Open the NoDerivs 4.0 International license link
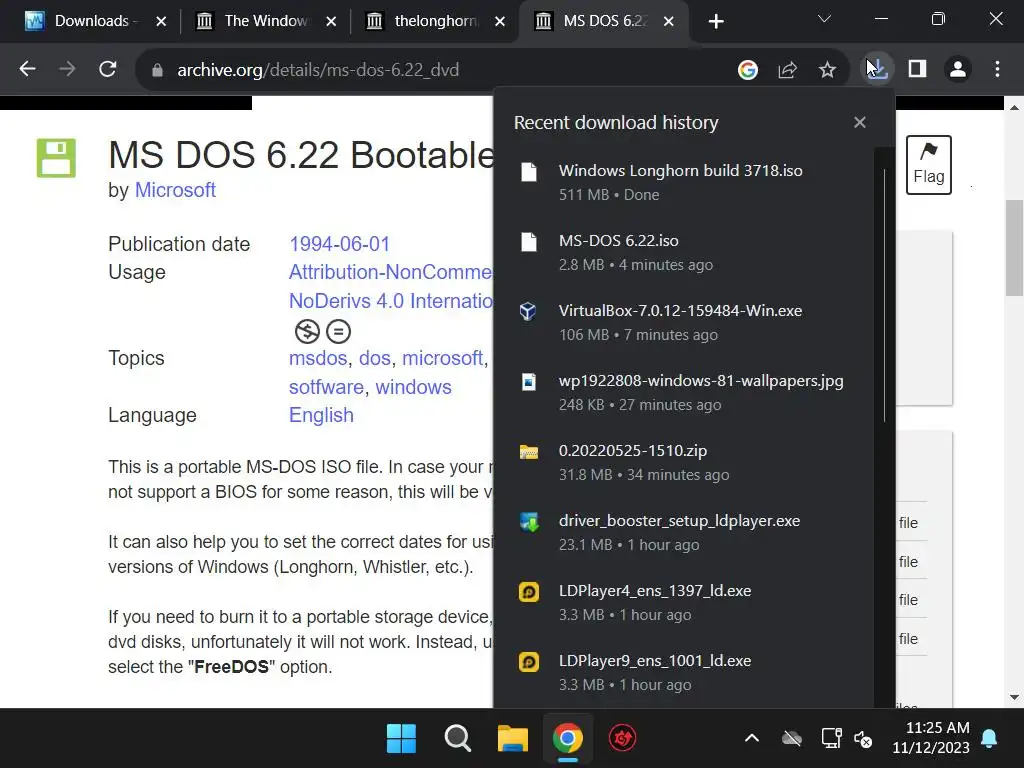This screenshot has height=768, width=1024. (x=391, y=301)
